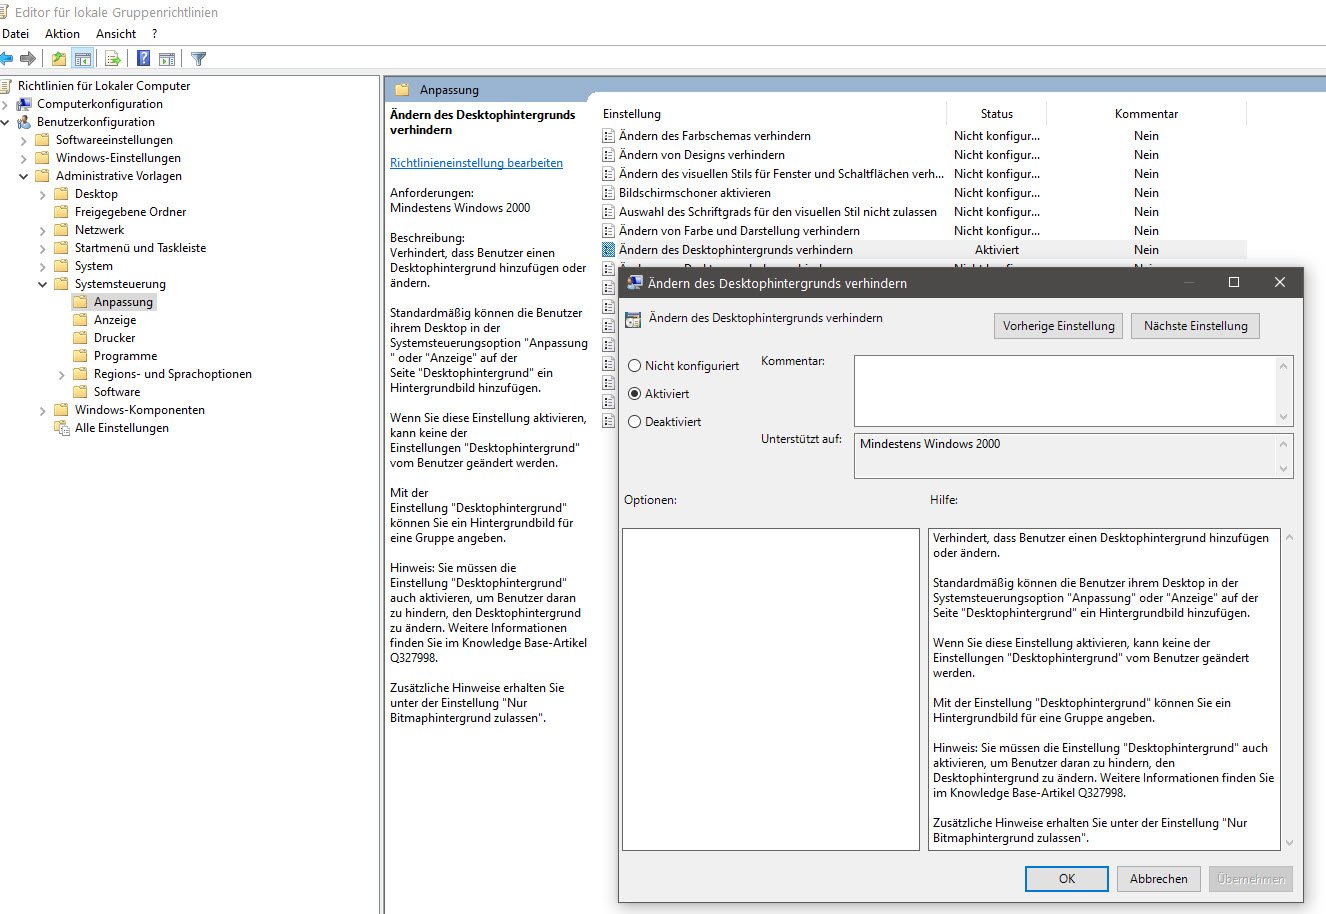Go back with the blue left arrow

pyautogui.click(x=6, y=59)
